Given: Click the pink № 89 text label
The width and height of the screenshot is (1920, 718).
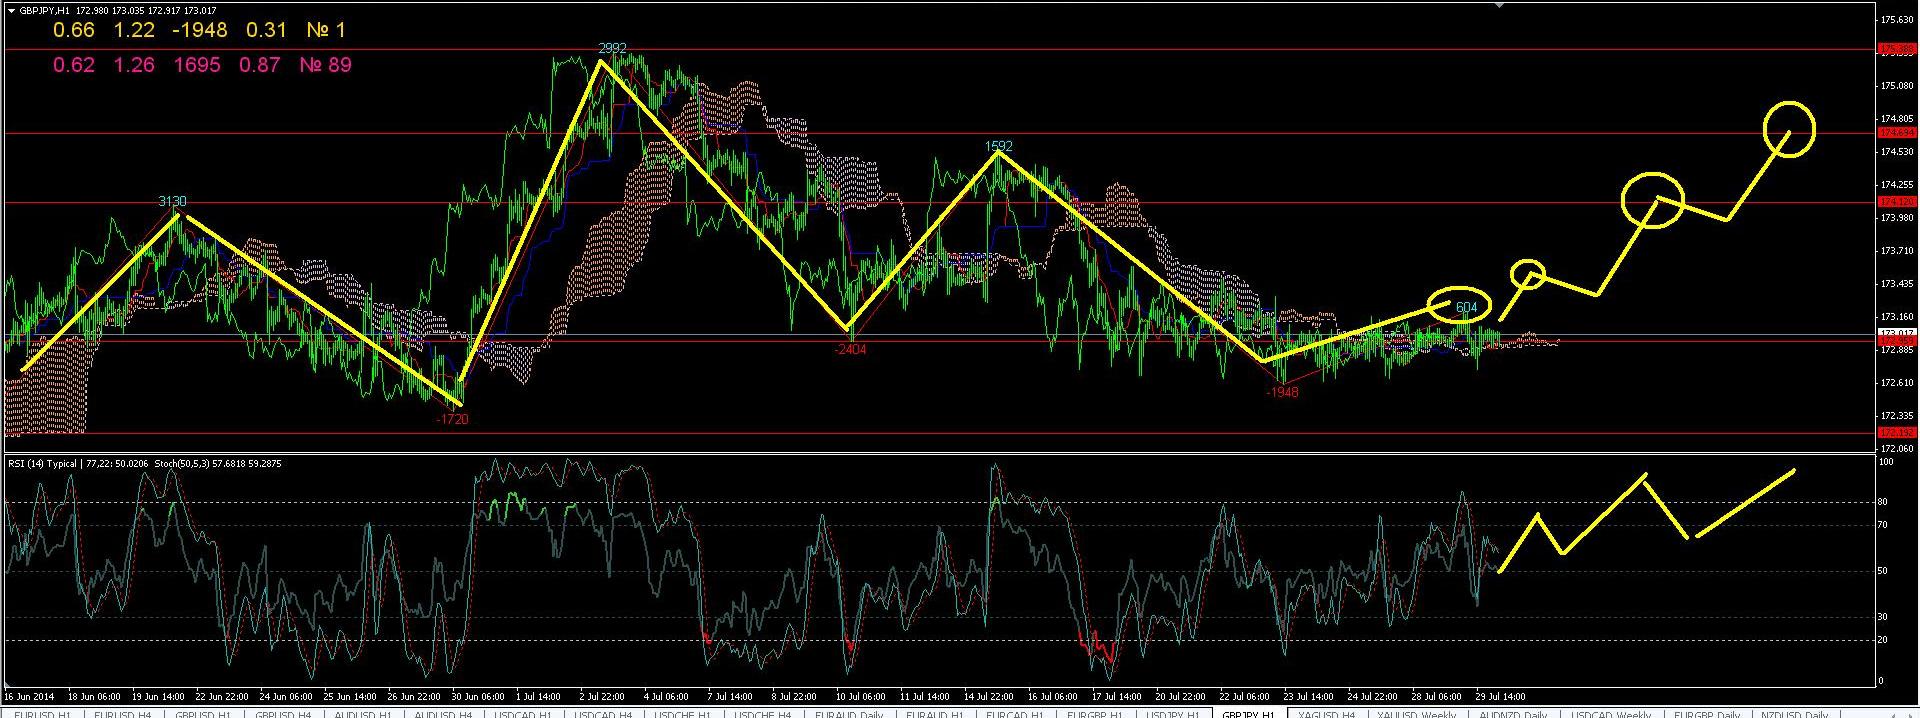Looking at the screenshot, I should point(325,65).
